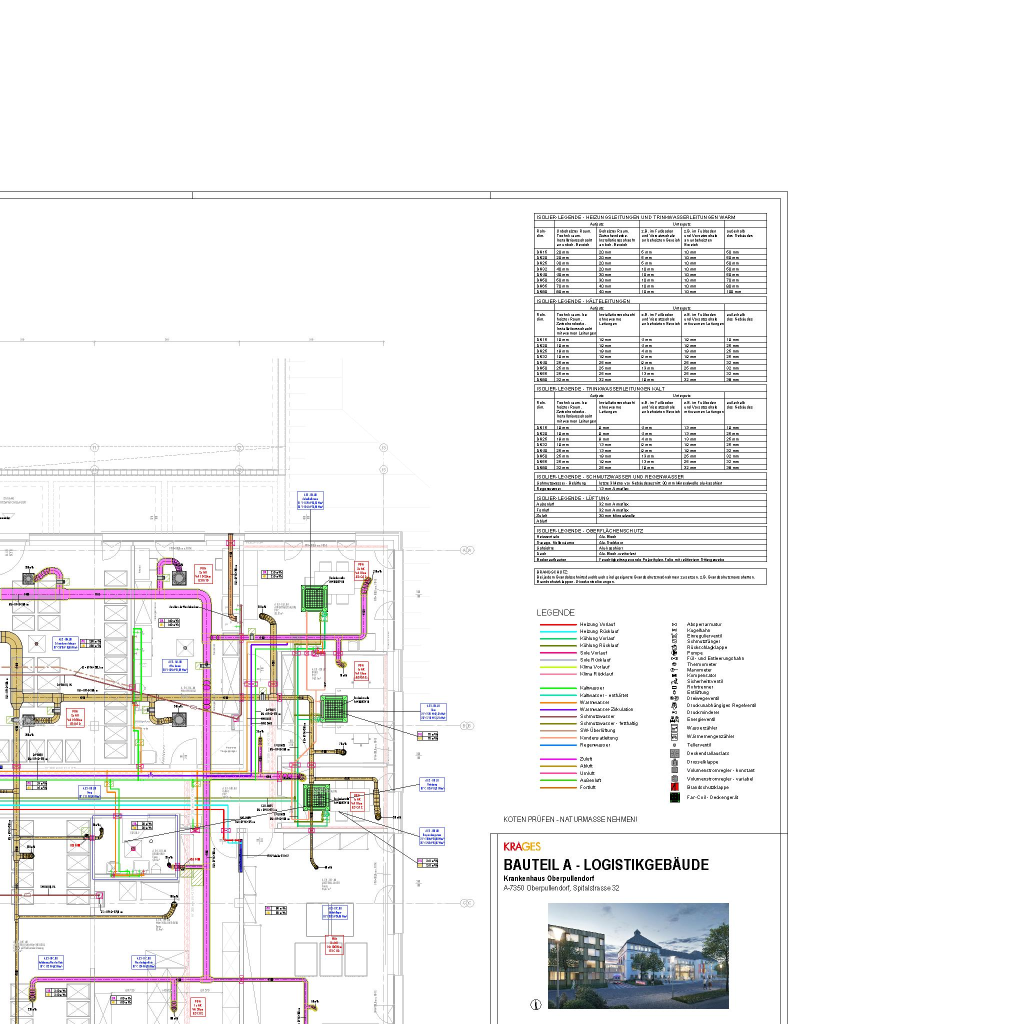
Task: Click the Isolier-Legende Kälteleitungen table header
Action: 585,300
